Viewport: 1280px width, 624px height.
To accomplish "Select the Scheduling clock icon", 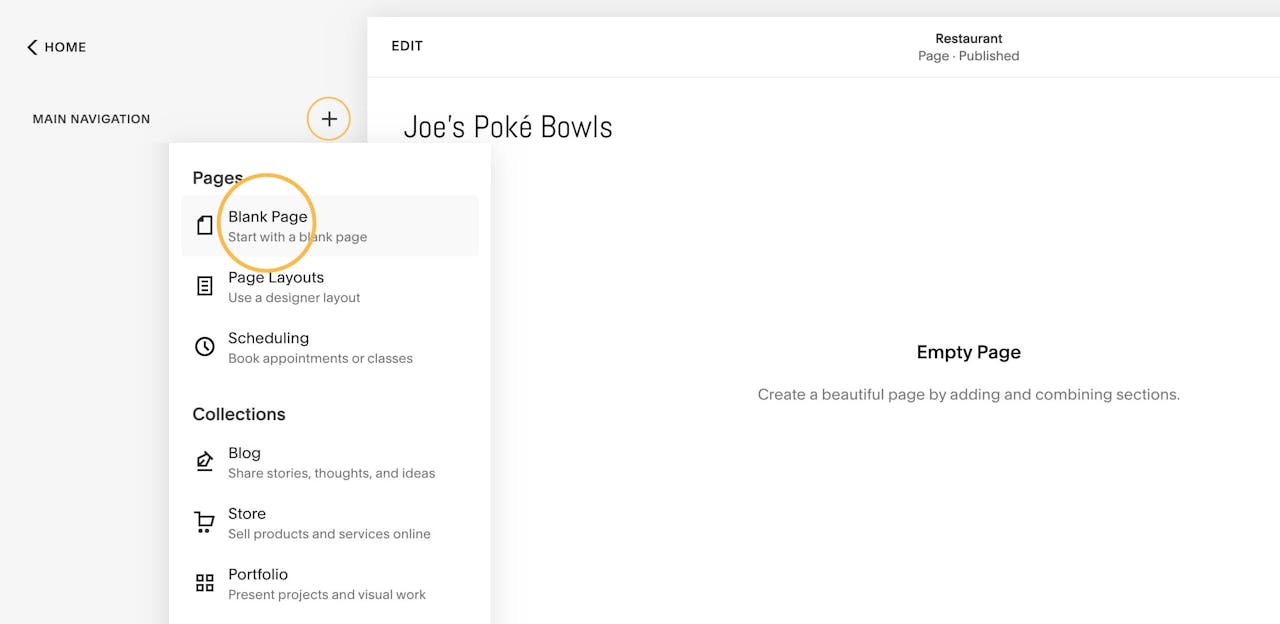I will click(x=205, y=347).
